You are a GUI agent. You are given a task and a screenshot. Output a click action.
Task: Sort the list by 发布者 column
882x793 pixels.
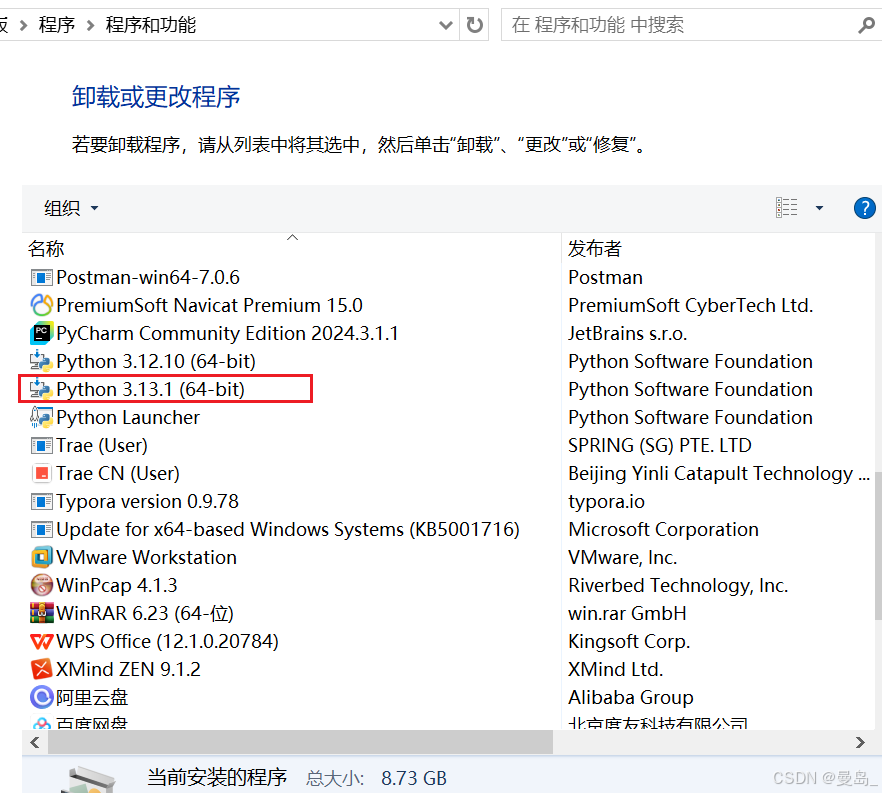tap(595, 249)
